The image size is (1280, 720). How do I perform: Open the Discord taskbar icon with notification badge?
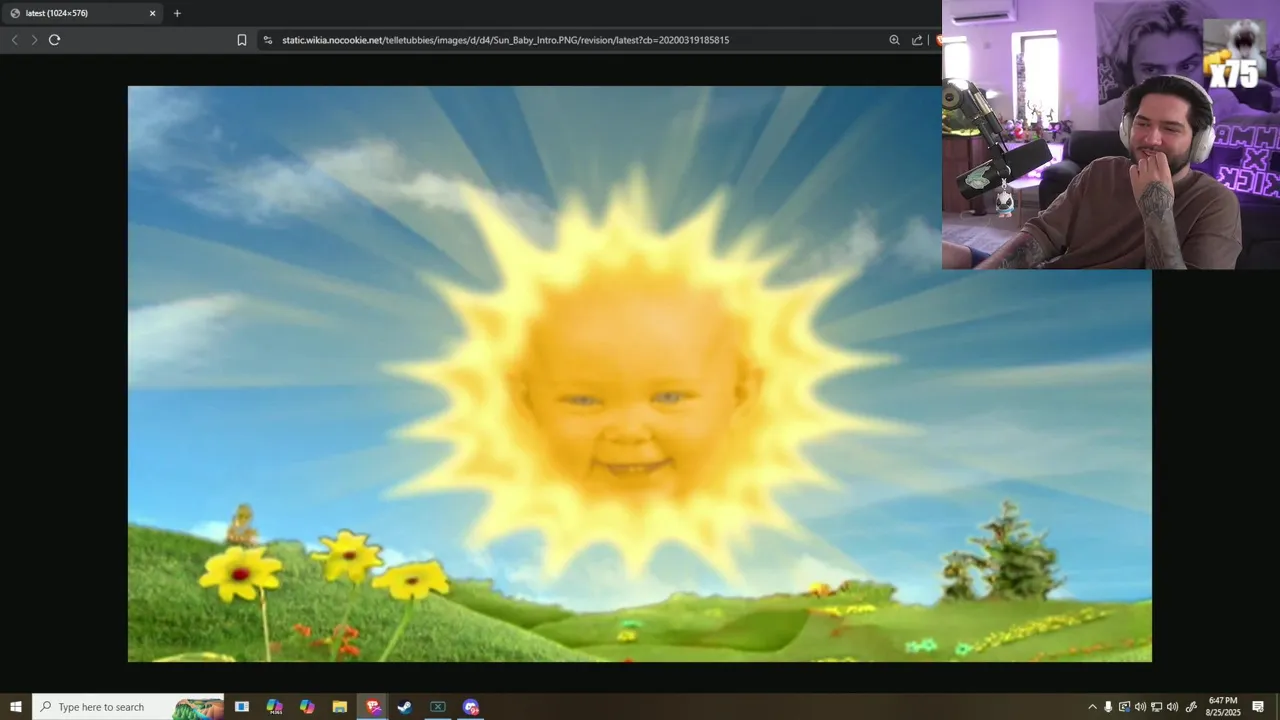pos(471,707)
